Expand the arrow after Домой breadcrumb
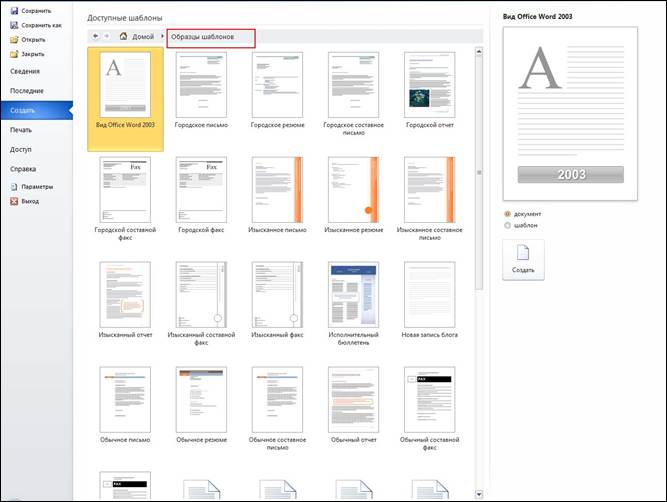 coord(162,37)
